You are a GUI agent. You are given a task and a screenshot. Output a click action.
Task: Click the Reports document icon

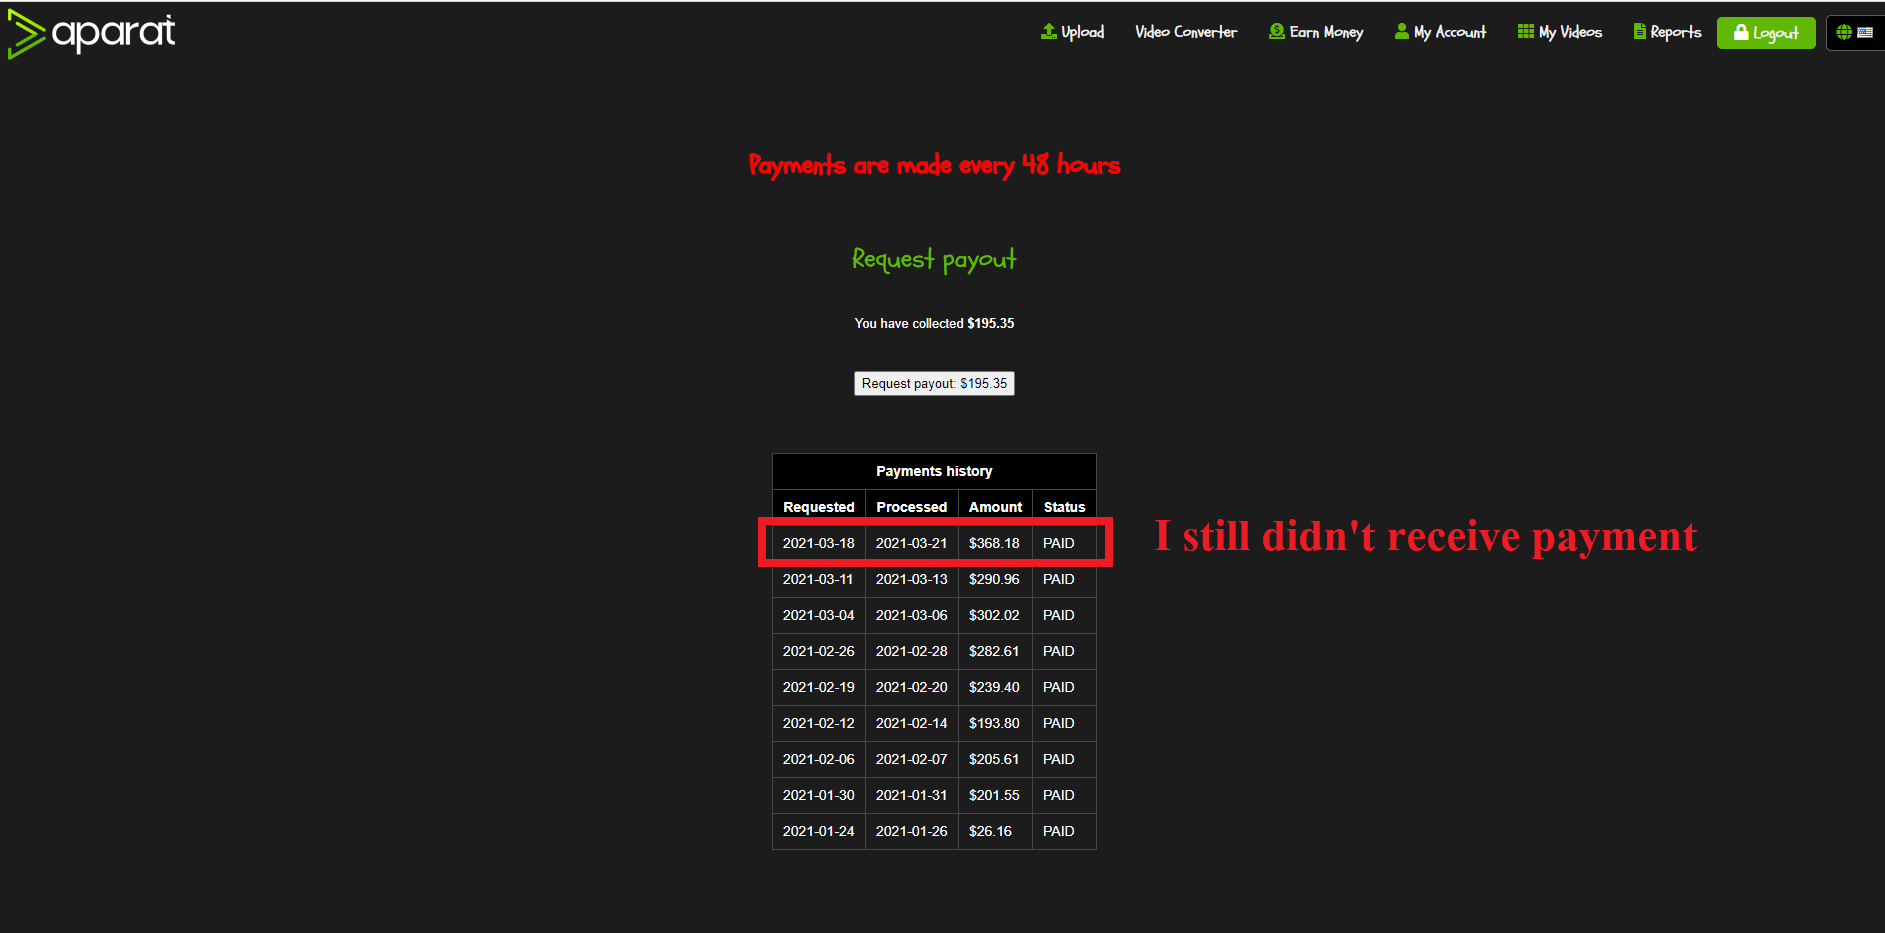coord(1639,32)
